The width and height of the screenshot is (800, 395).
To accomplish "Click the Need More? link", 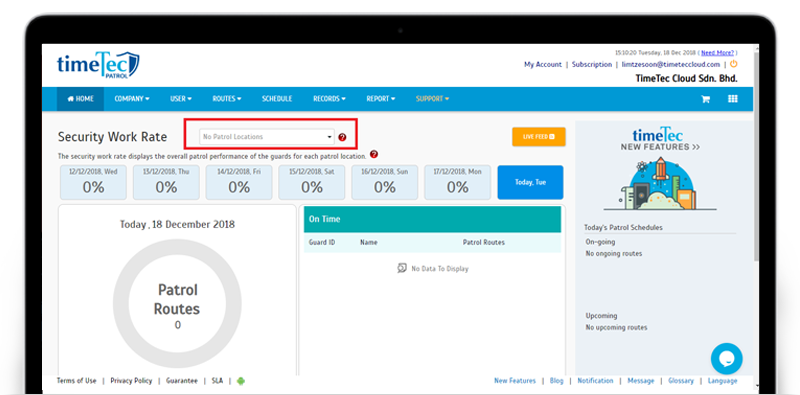I will click(x=717, y=53).
